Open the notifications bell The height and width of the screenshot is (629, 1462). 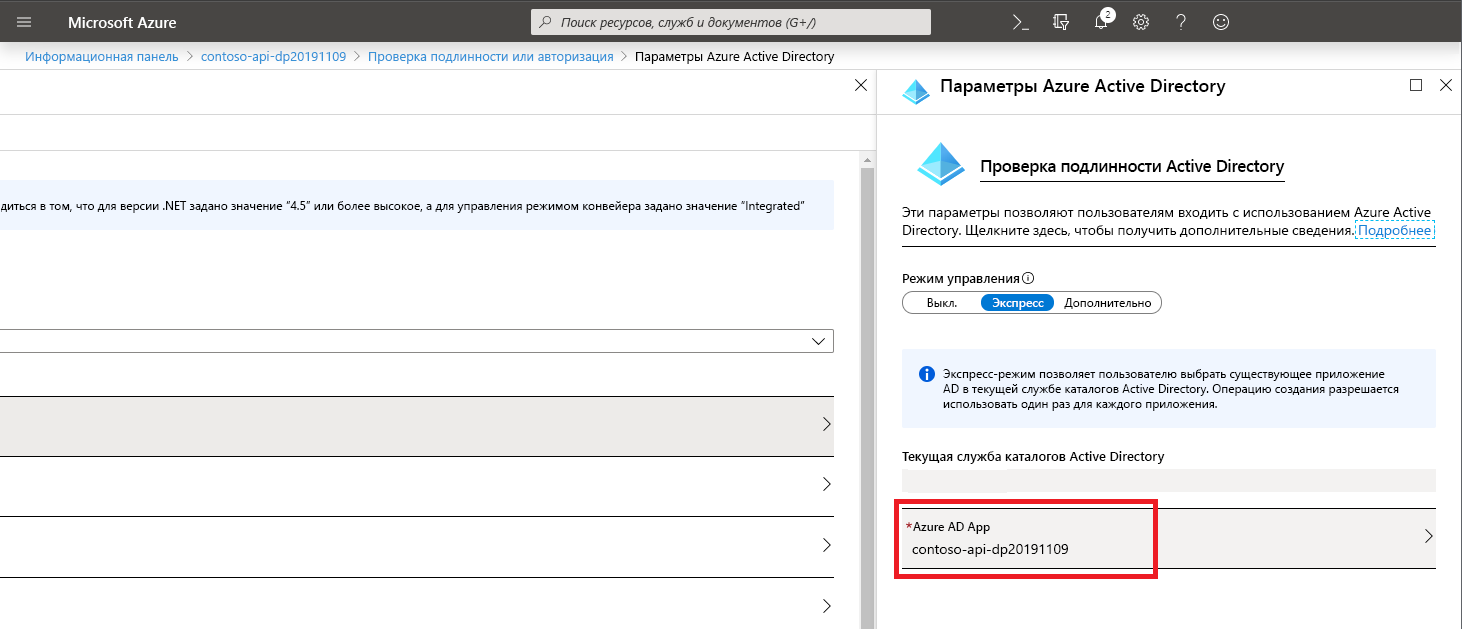(x=1102, y=21)
